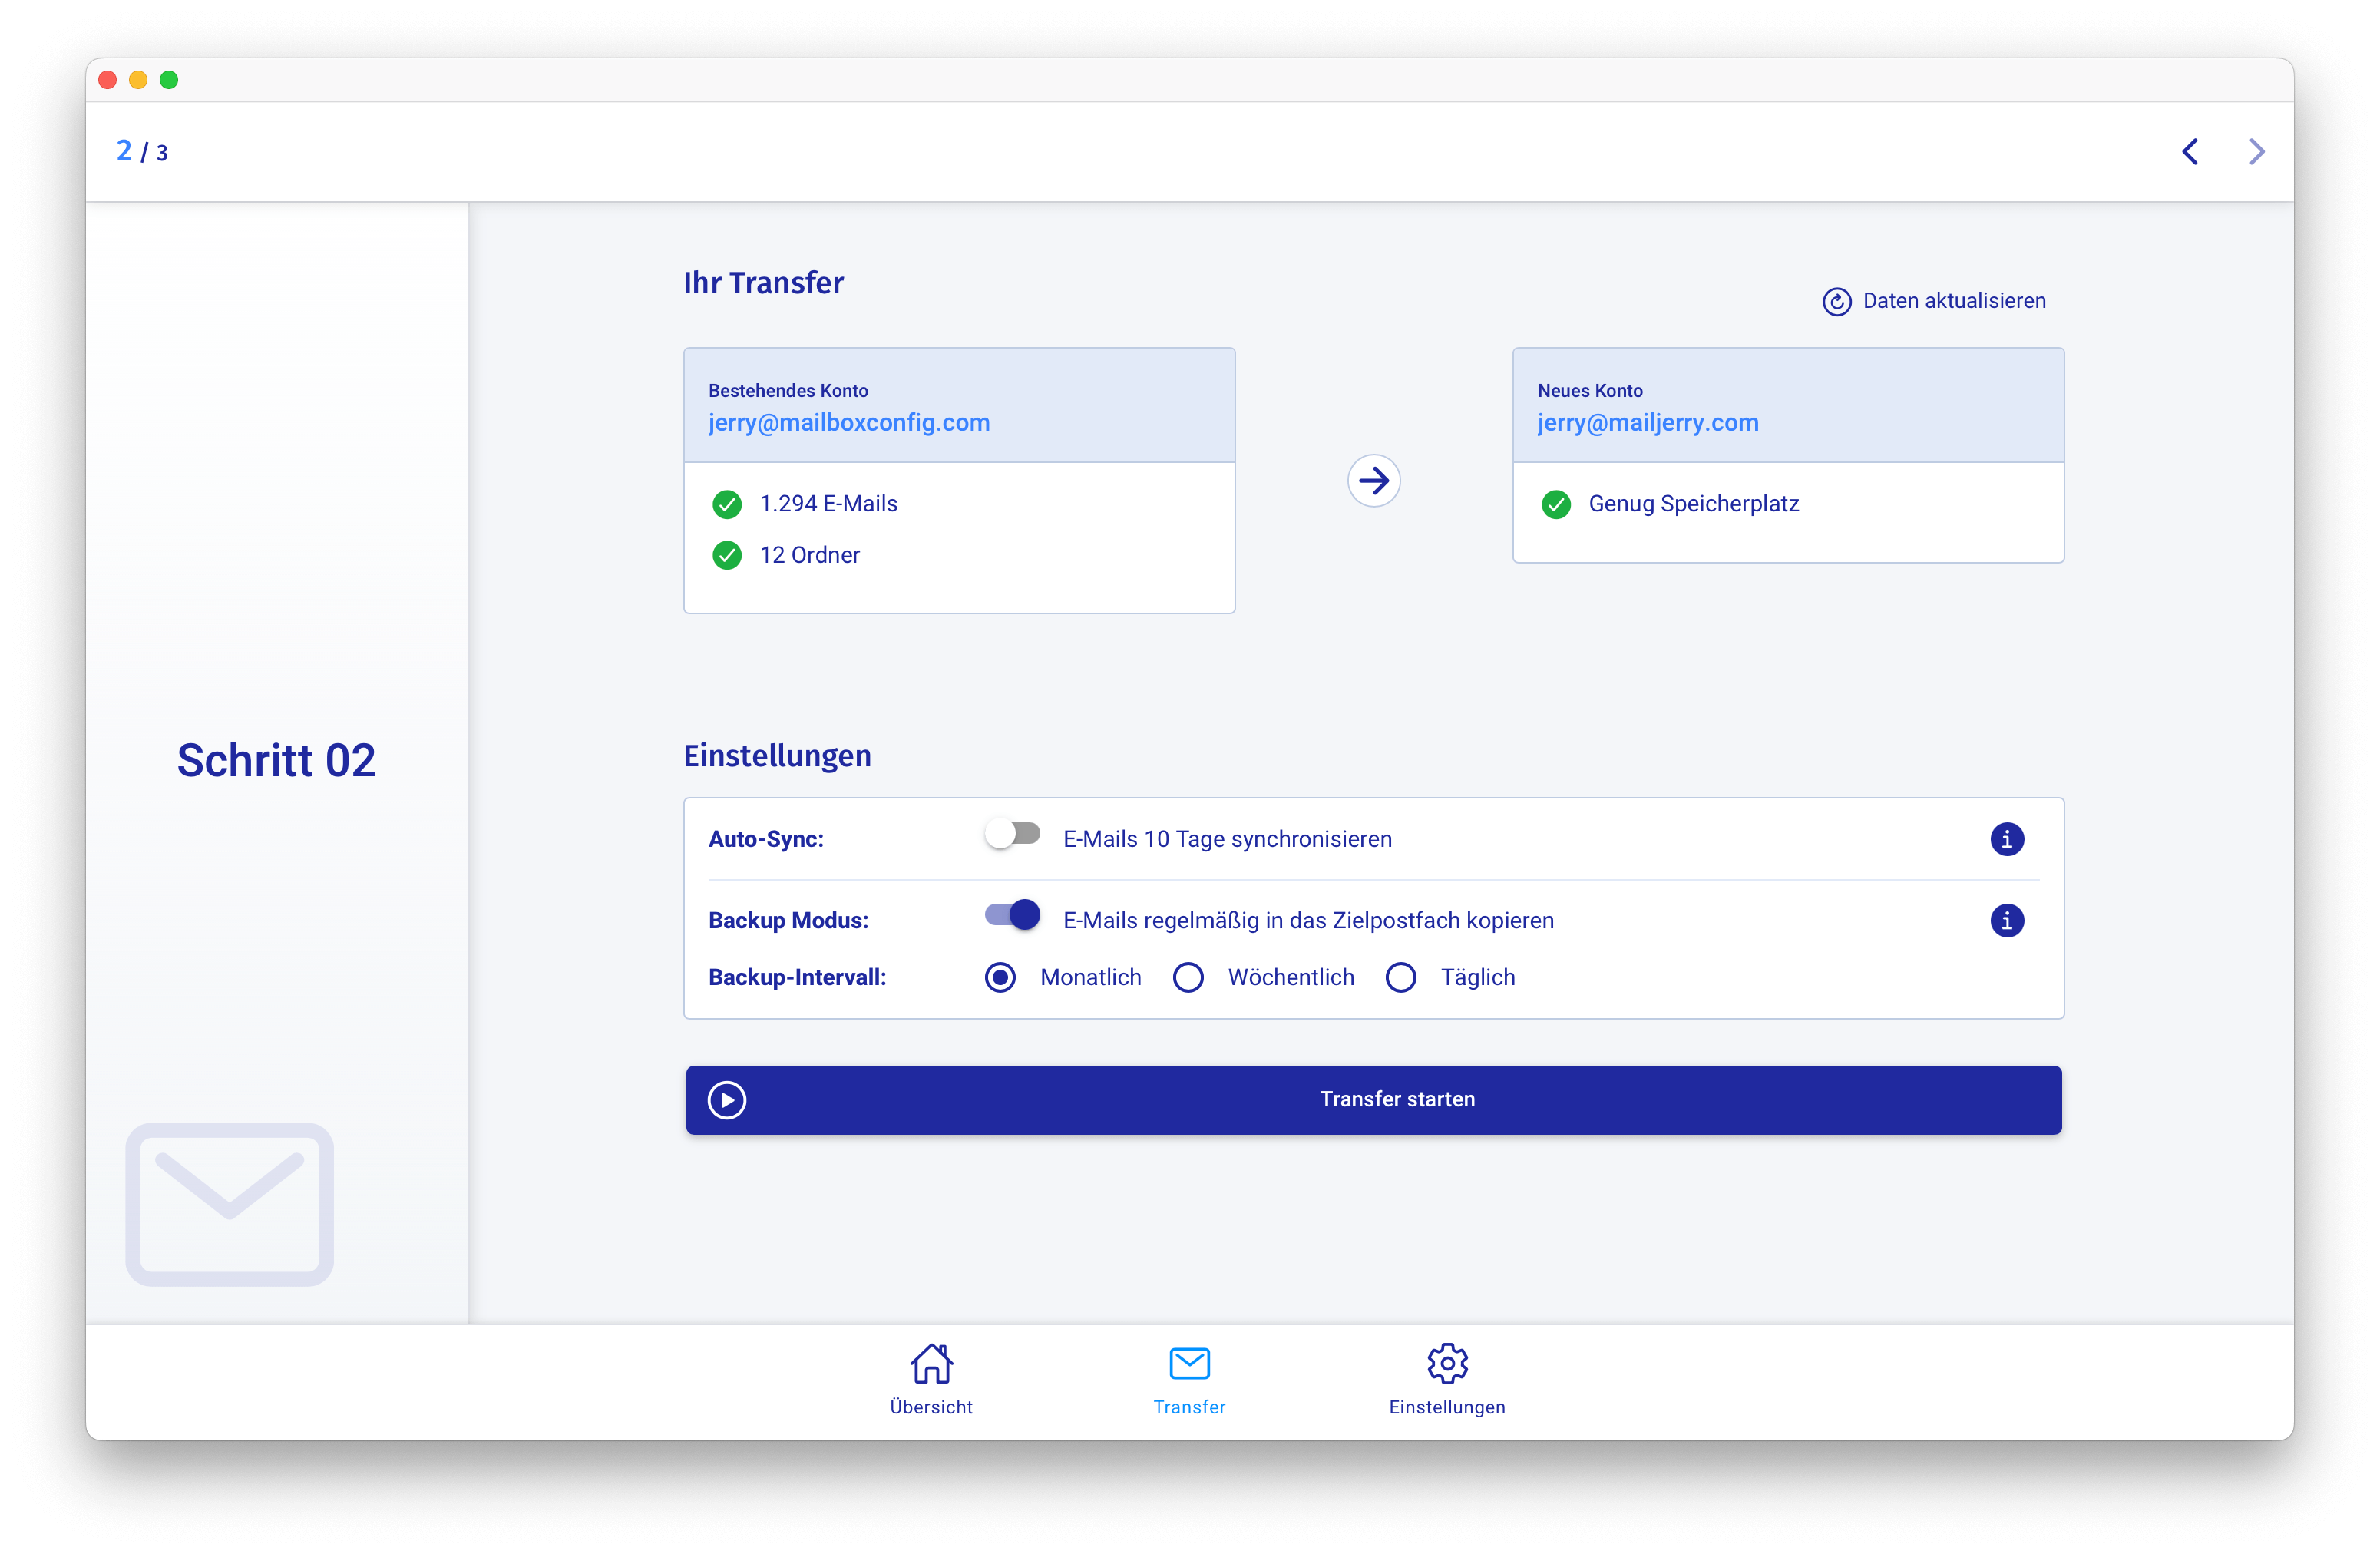
Task: Click jerry@mailjerry.com address
Action: 1647,423
